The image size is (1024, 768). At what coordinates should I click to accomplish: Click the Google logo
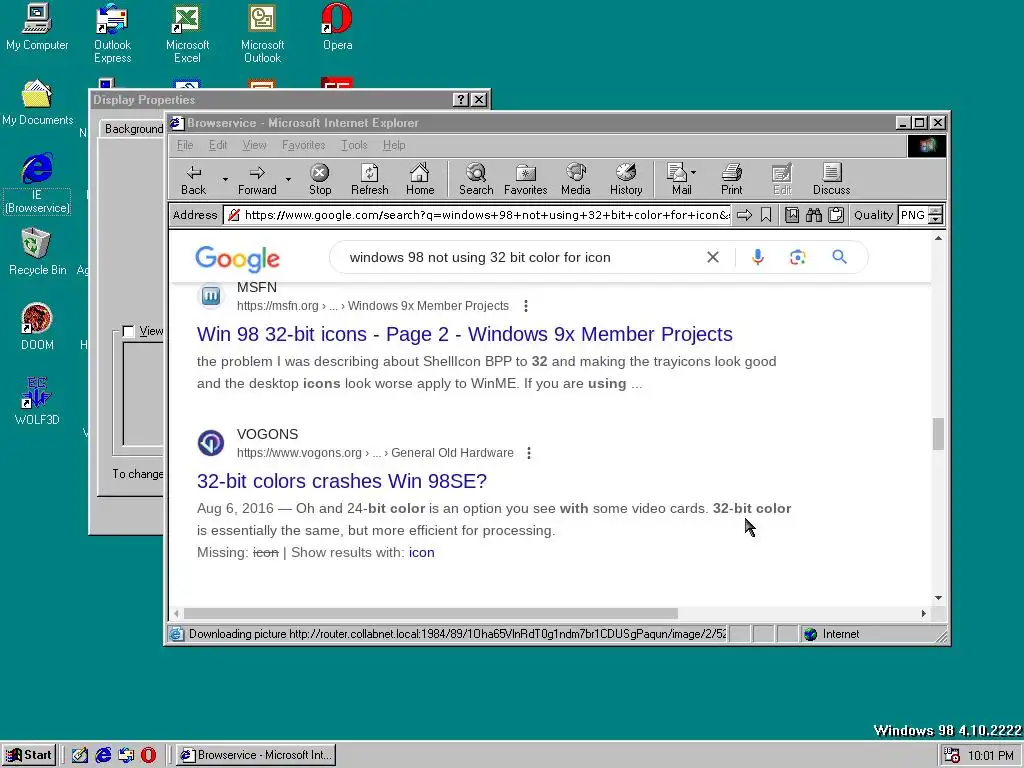238,259
